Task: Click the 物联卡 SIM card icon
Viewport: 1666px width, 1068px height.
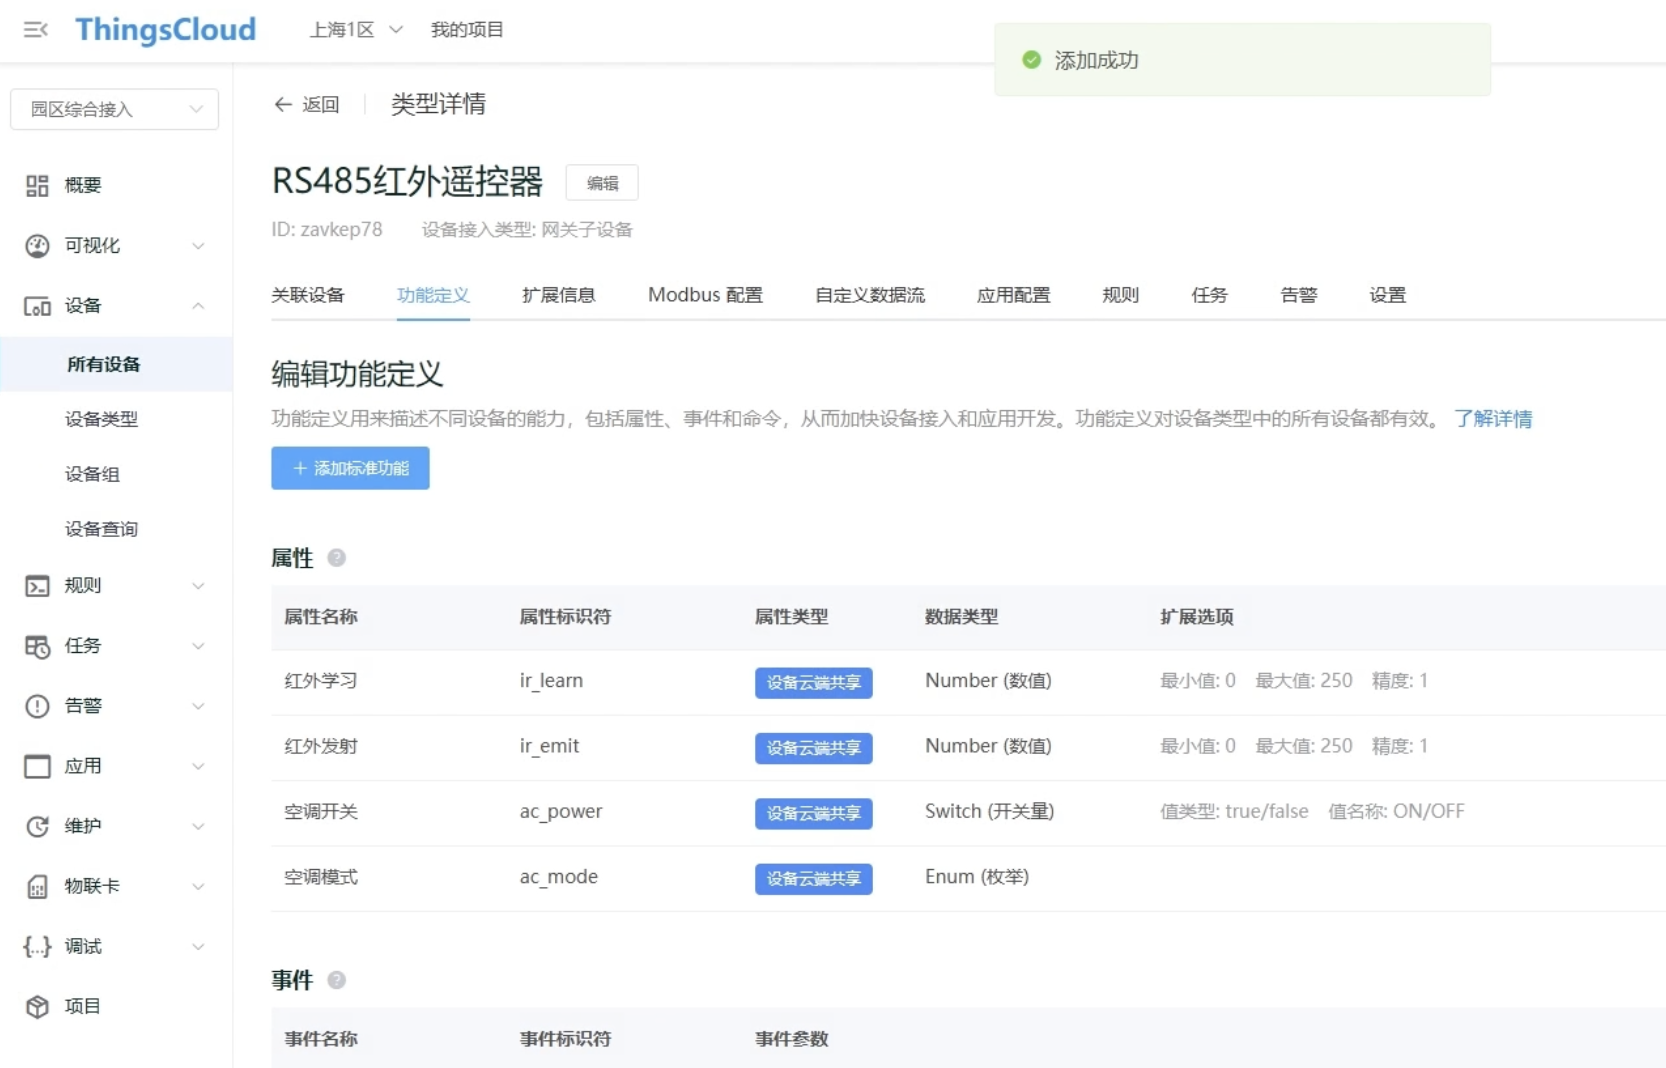Action: [x=37, y=886]
